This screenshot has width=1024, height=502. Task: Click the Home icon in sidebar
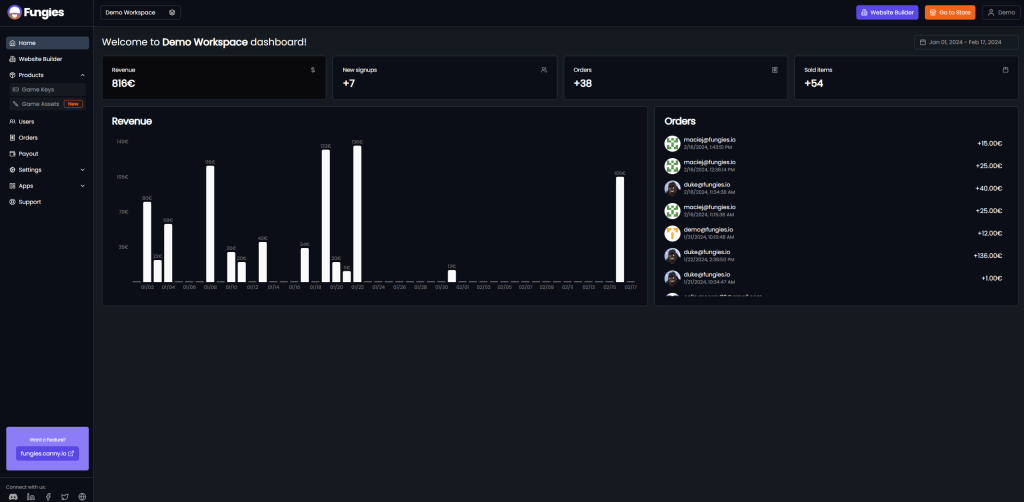point(12,43)
